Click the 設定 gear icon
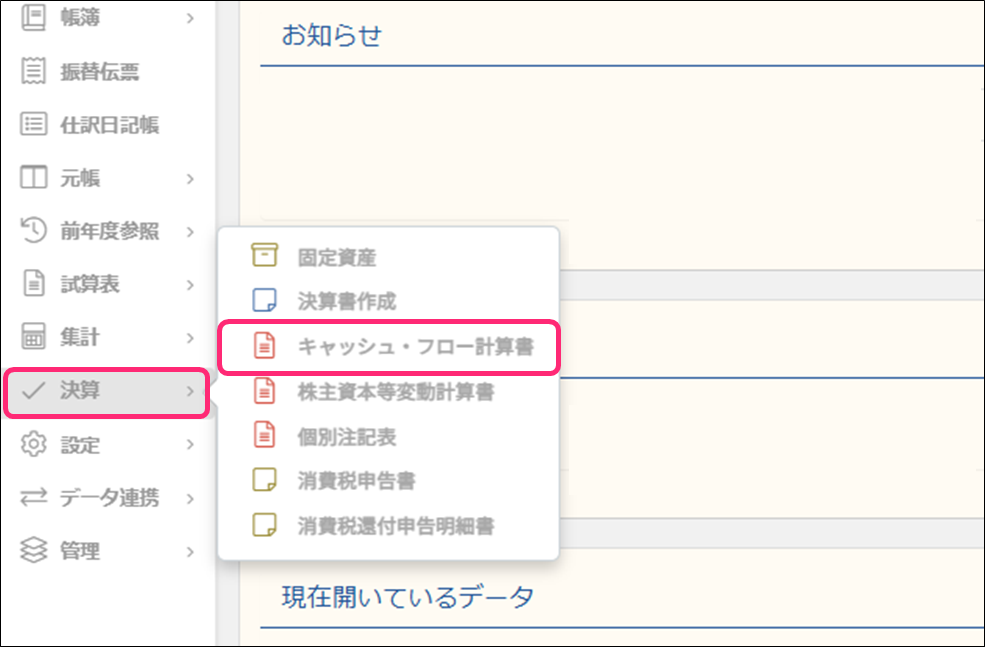Screen dimensions: 985x647 tap(34, 445)
